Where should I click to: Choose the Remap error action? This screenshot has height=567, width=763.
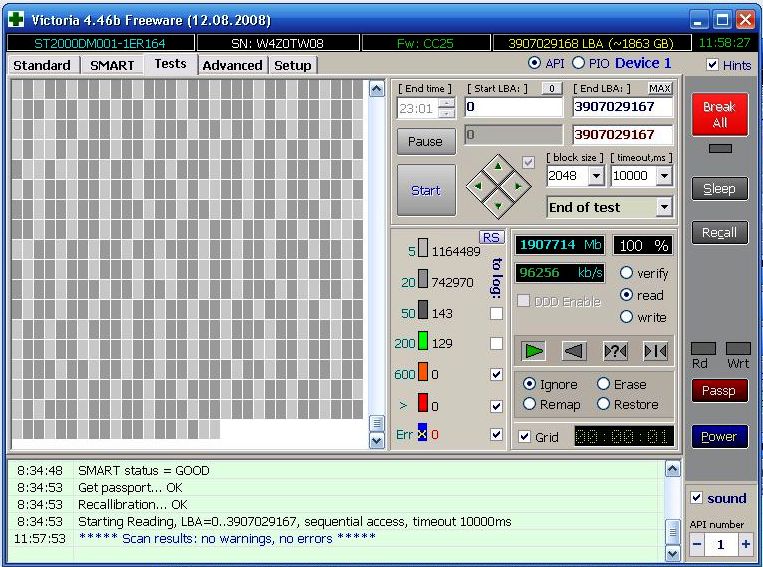(529, 404)
